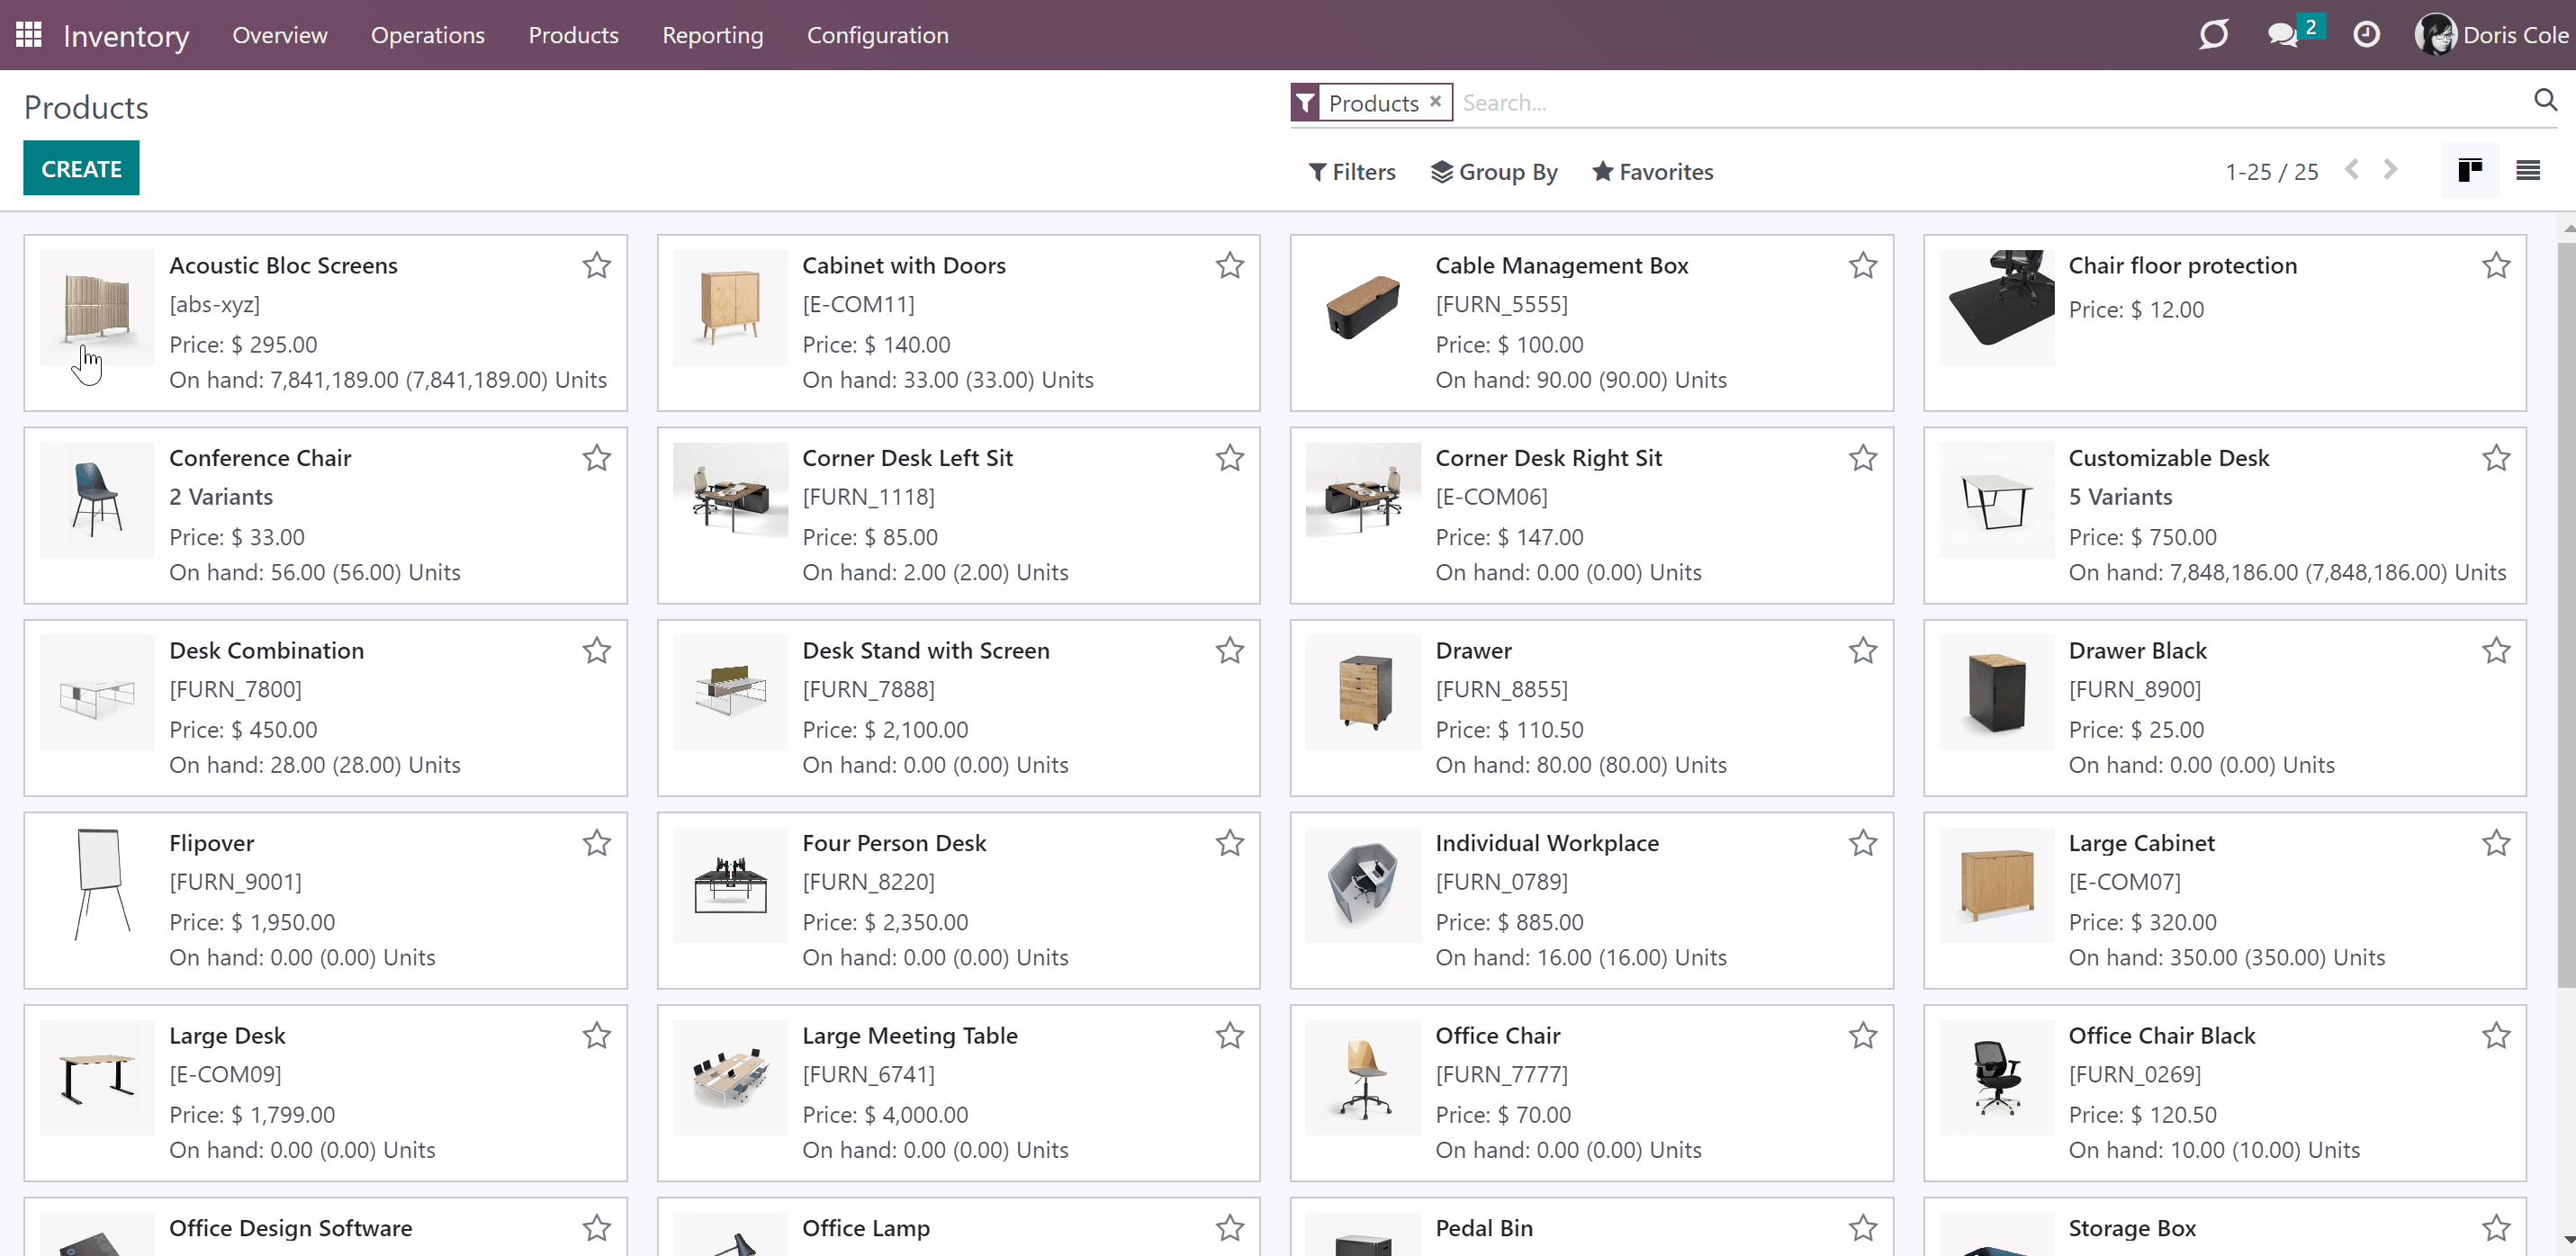Favorite the Drawer product
The width and height of the screenshot is (2576, 1256).
pos(1863,651)
